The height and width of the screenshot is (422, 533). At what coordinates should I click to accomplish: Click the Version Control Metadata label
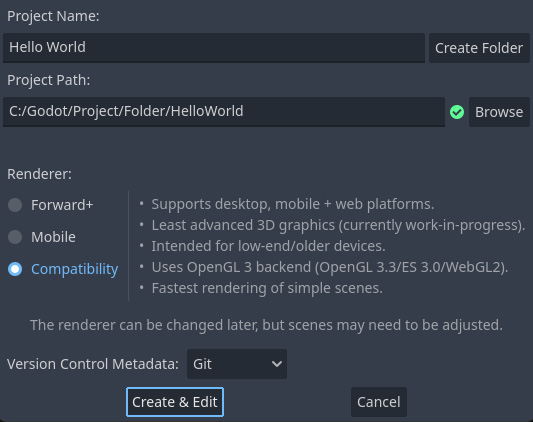pos(93,364)
